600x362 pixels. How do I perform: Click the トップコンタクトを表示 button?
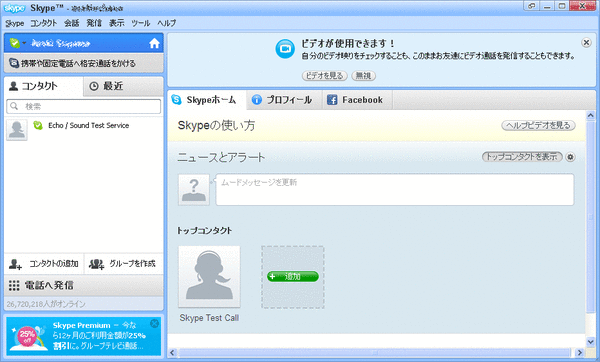pos(522,157)
